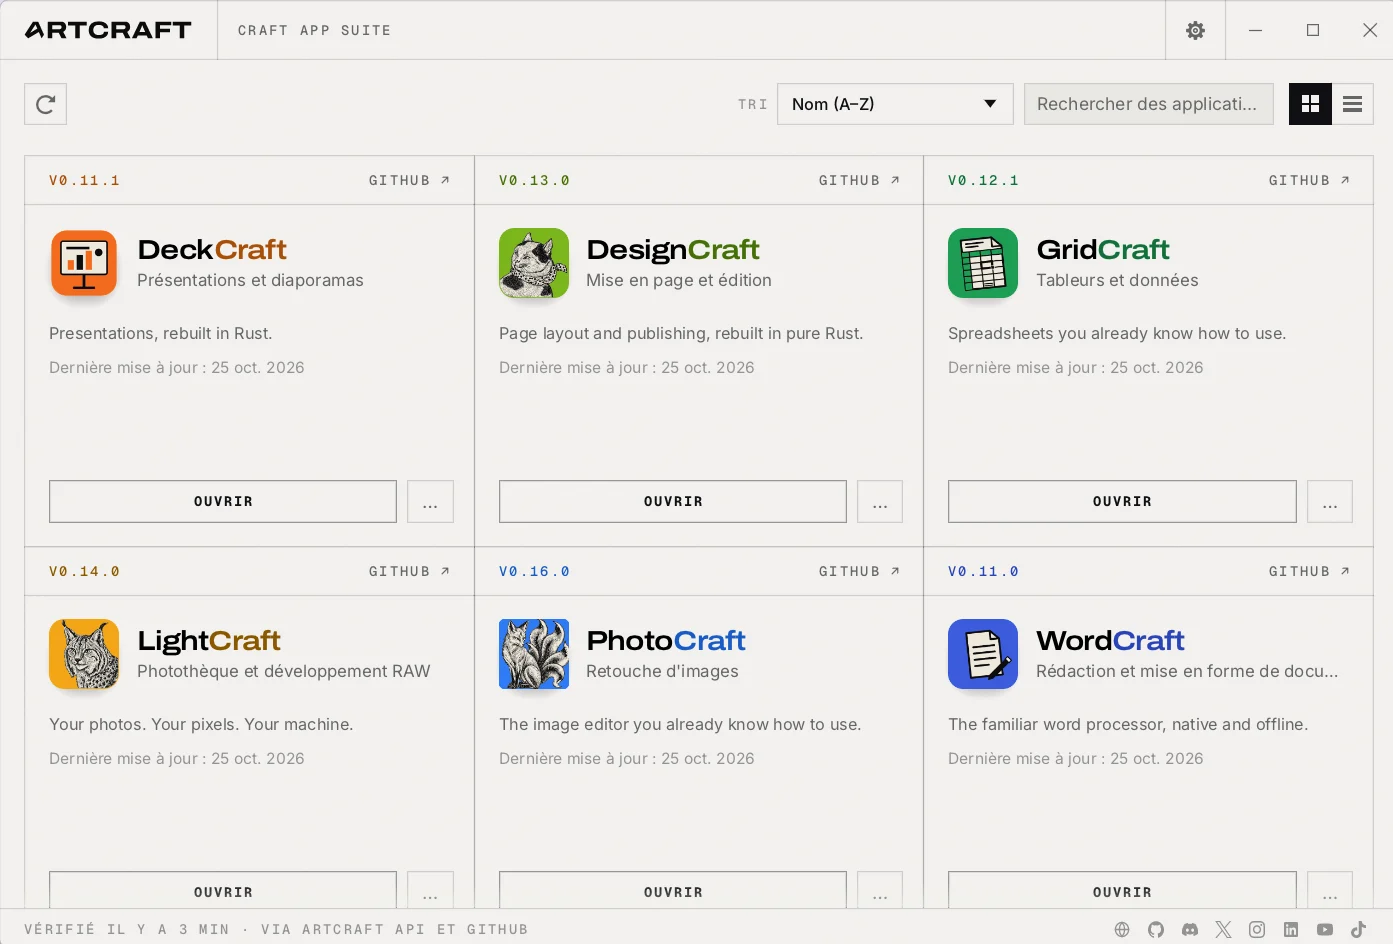1393x944 pixels.
Task: Open the LightCraft more options menu
Action: point(430,890)
